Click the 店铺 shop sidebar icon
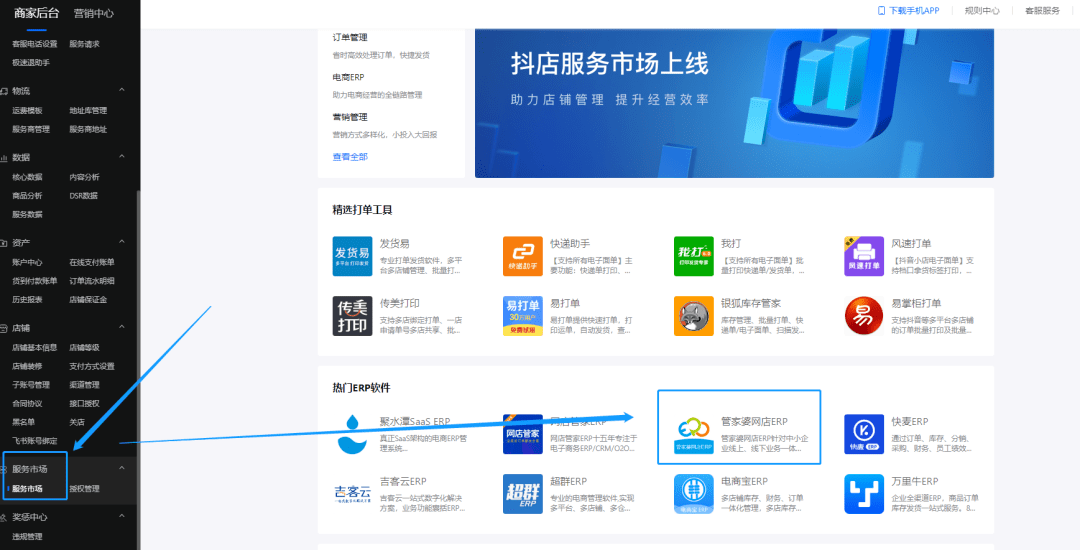 (4, 328)
